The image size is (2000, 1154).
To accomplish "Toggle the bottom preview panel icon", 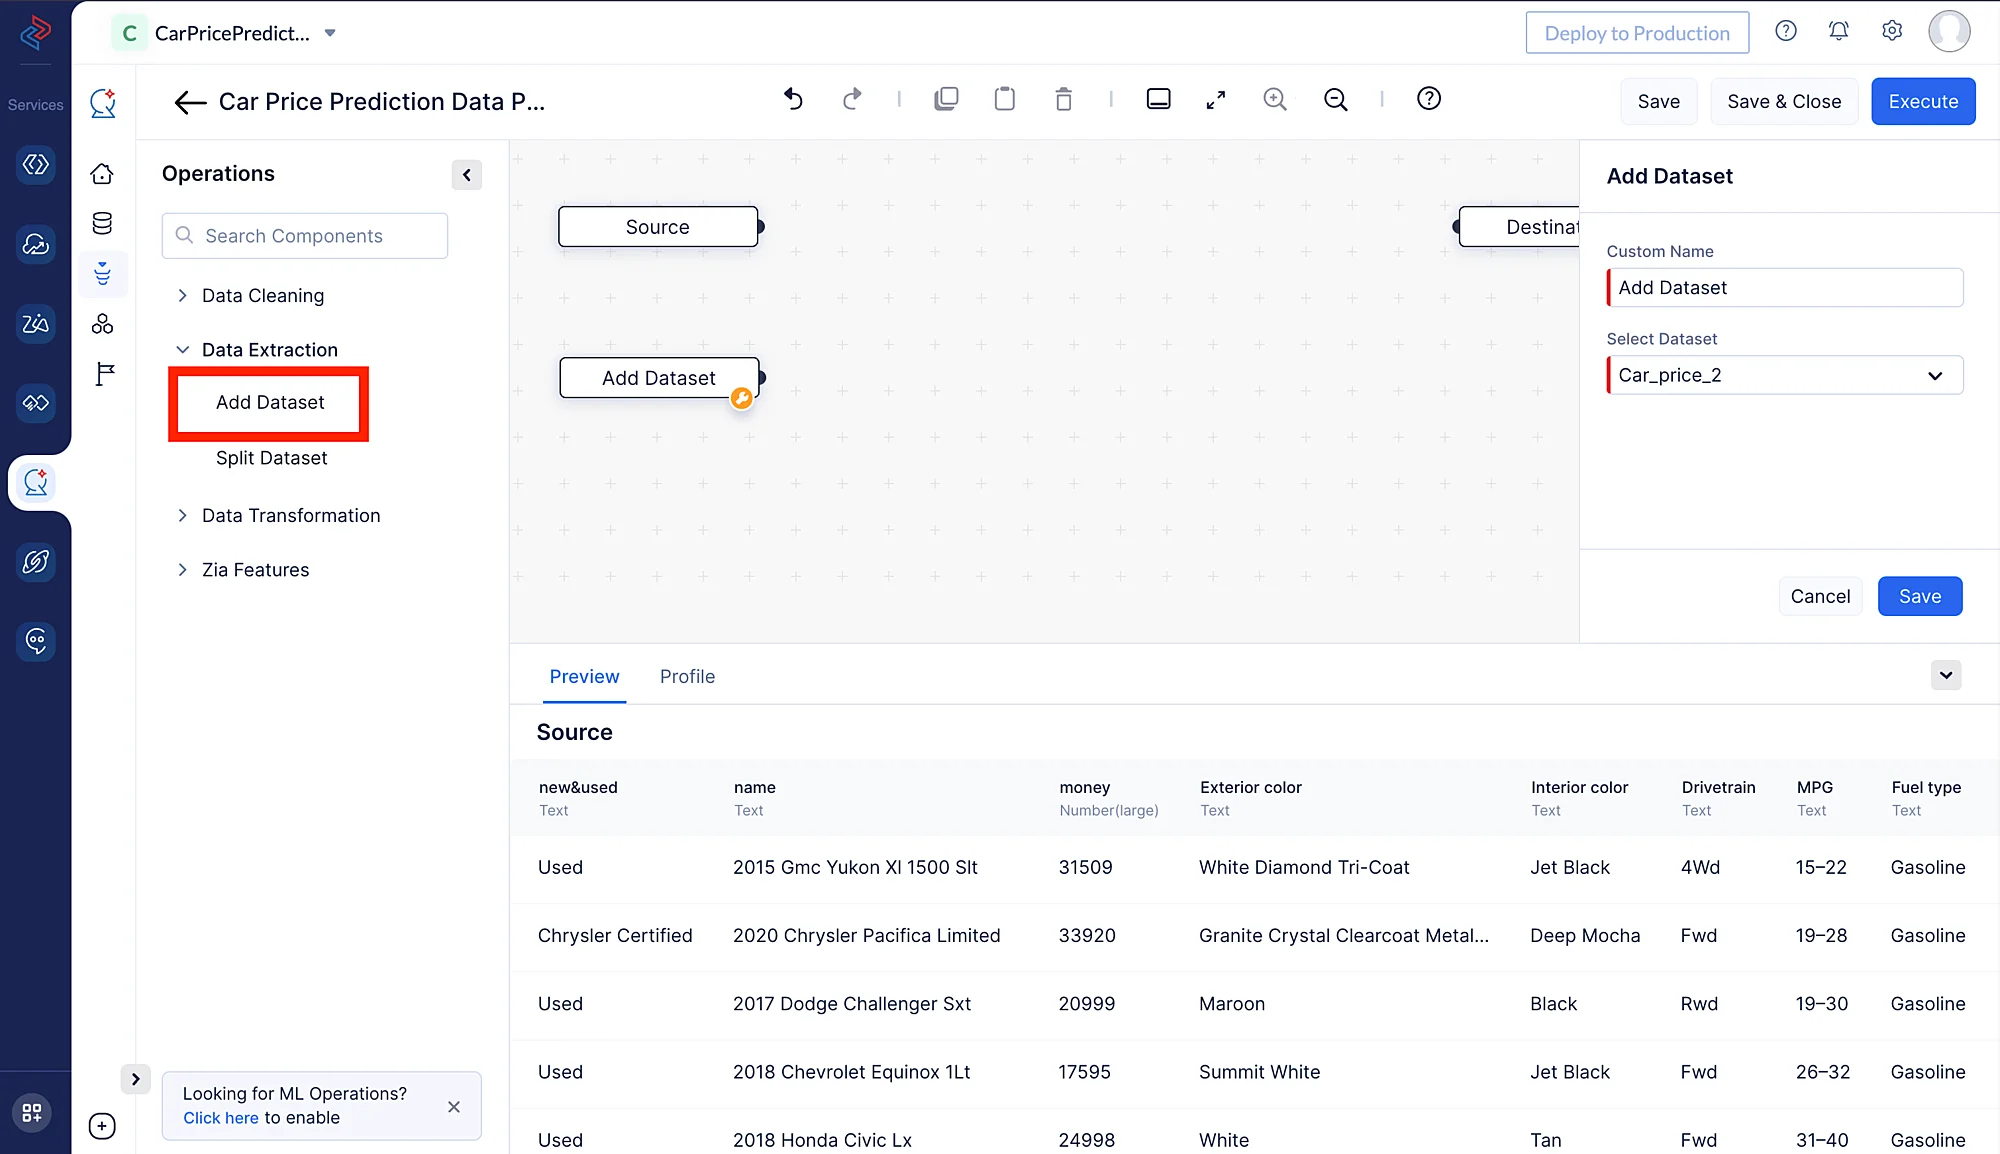I will [1158, 99].
